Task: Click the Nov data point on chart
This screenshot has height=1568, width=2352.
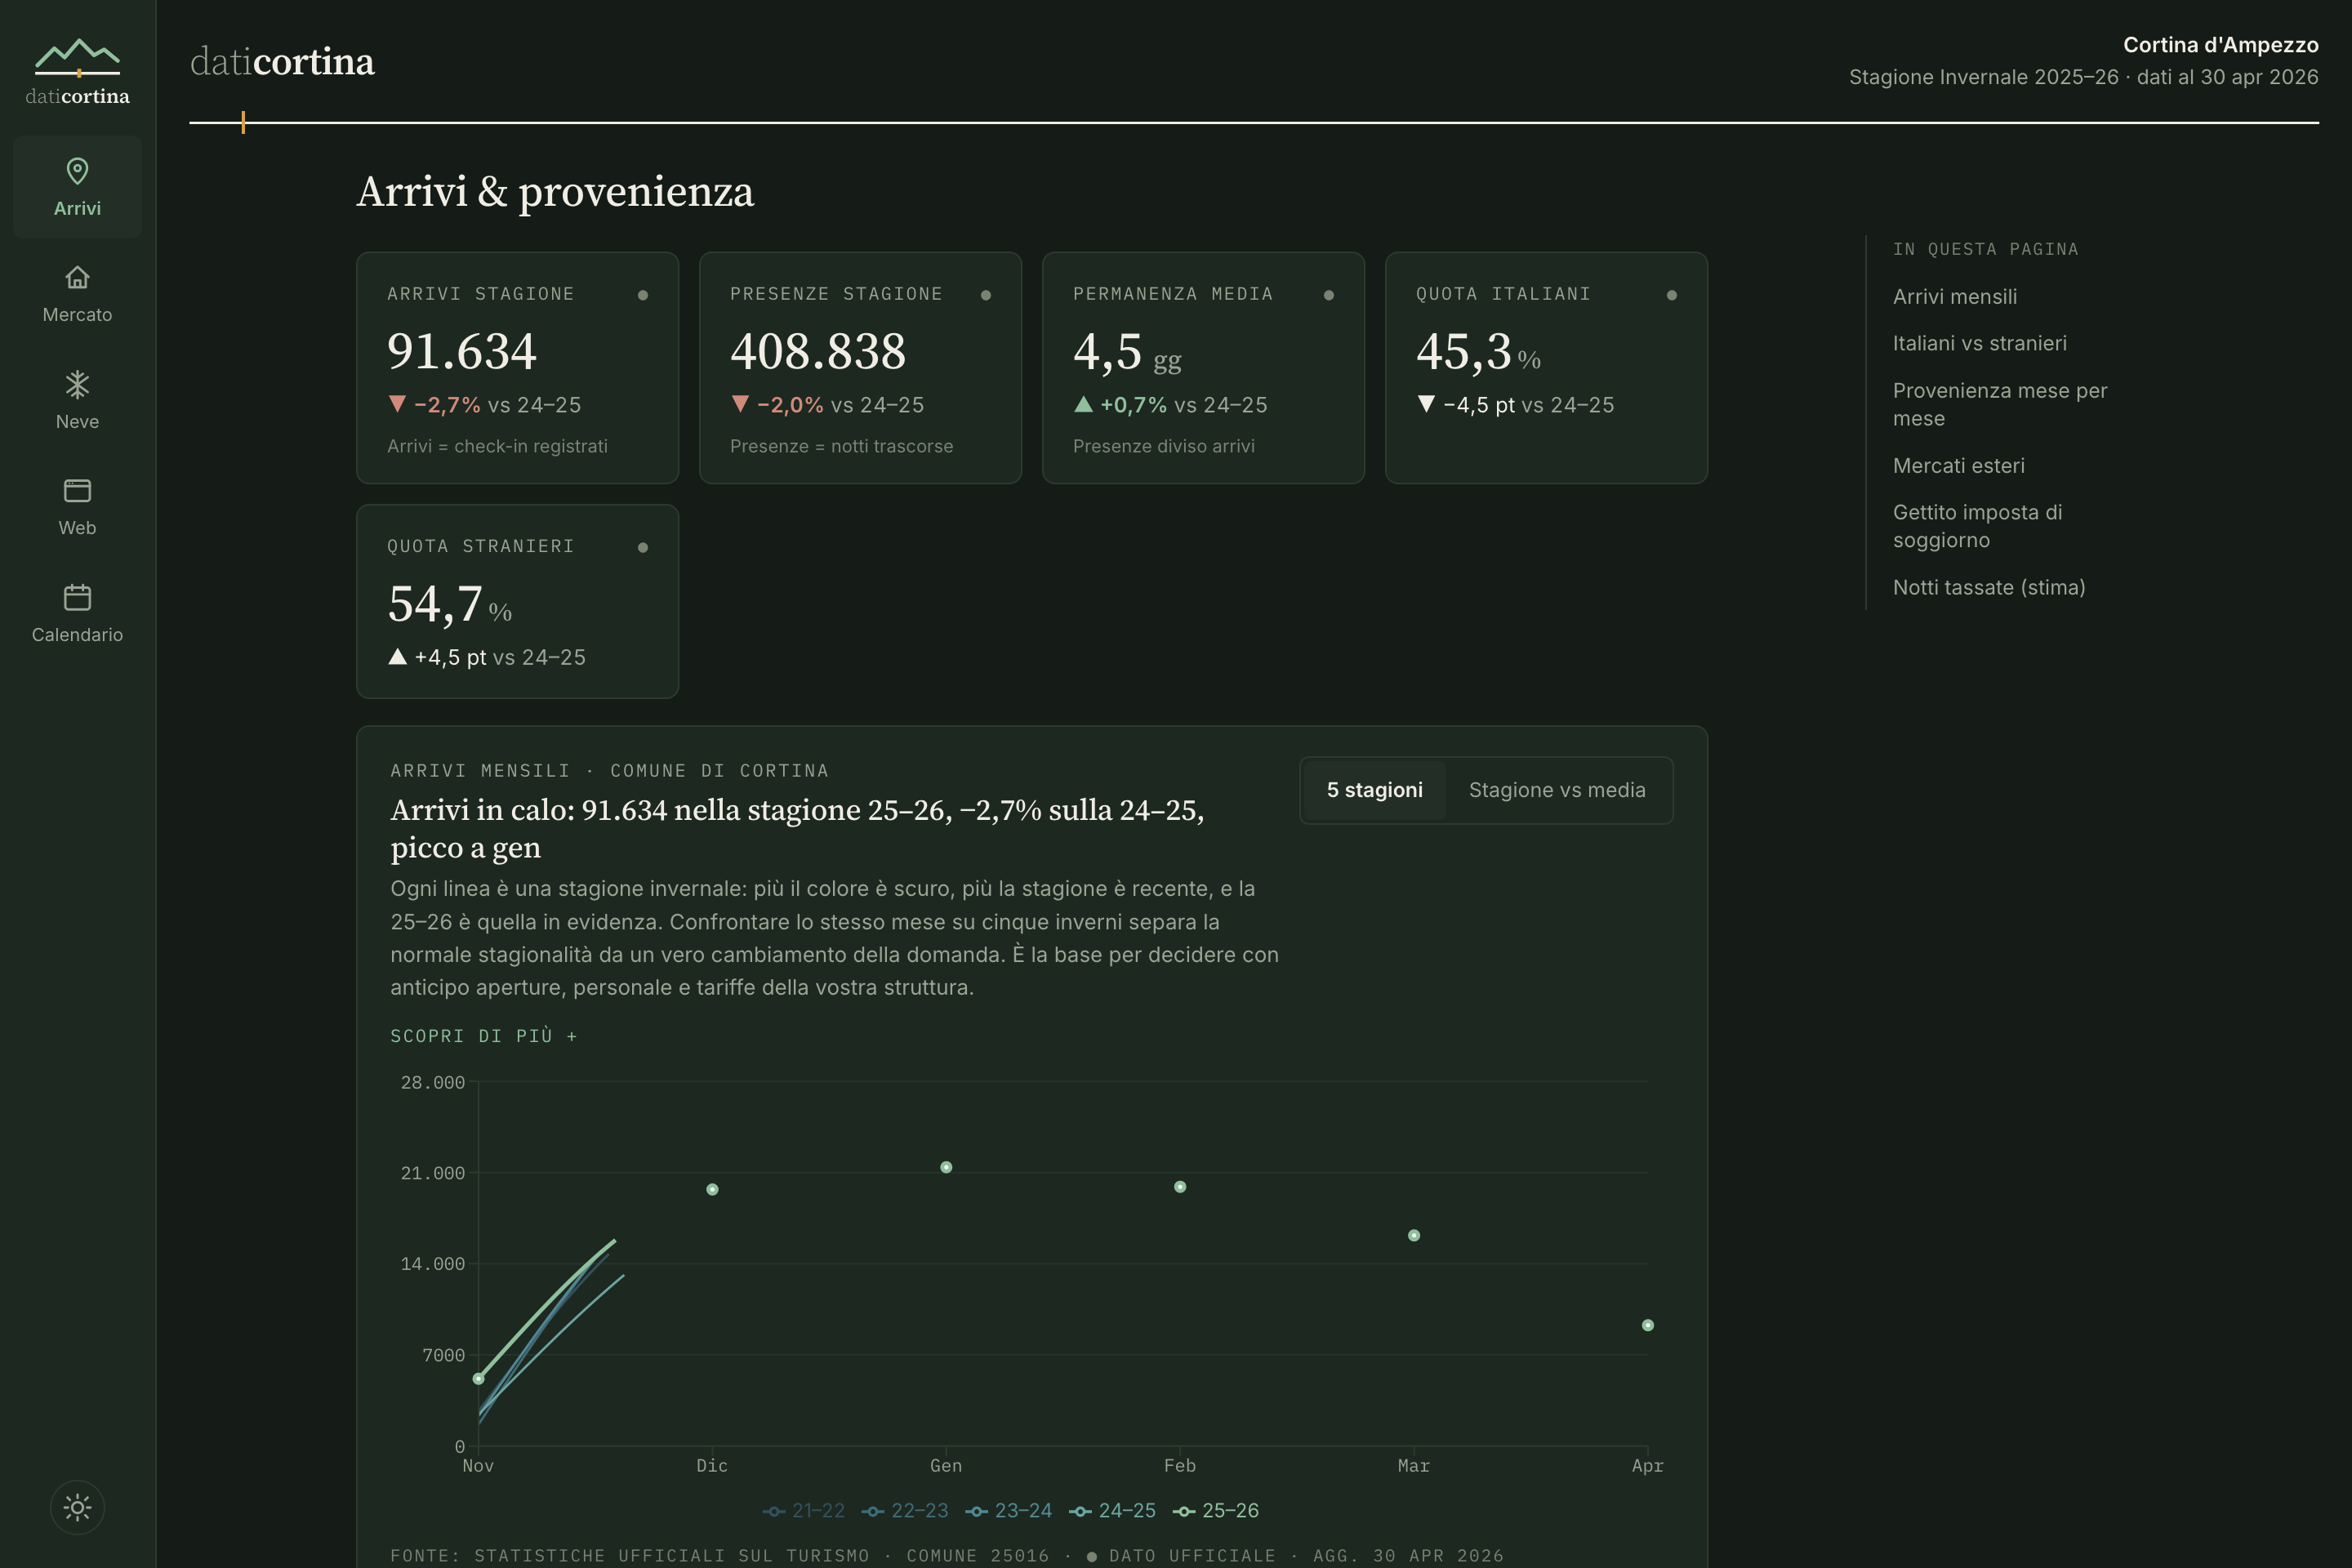Action: pos(478,1379)
